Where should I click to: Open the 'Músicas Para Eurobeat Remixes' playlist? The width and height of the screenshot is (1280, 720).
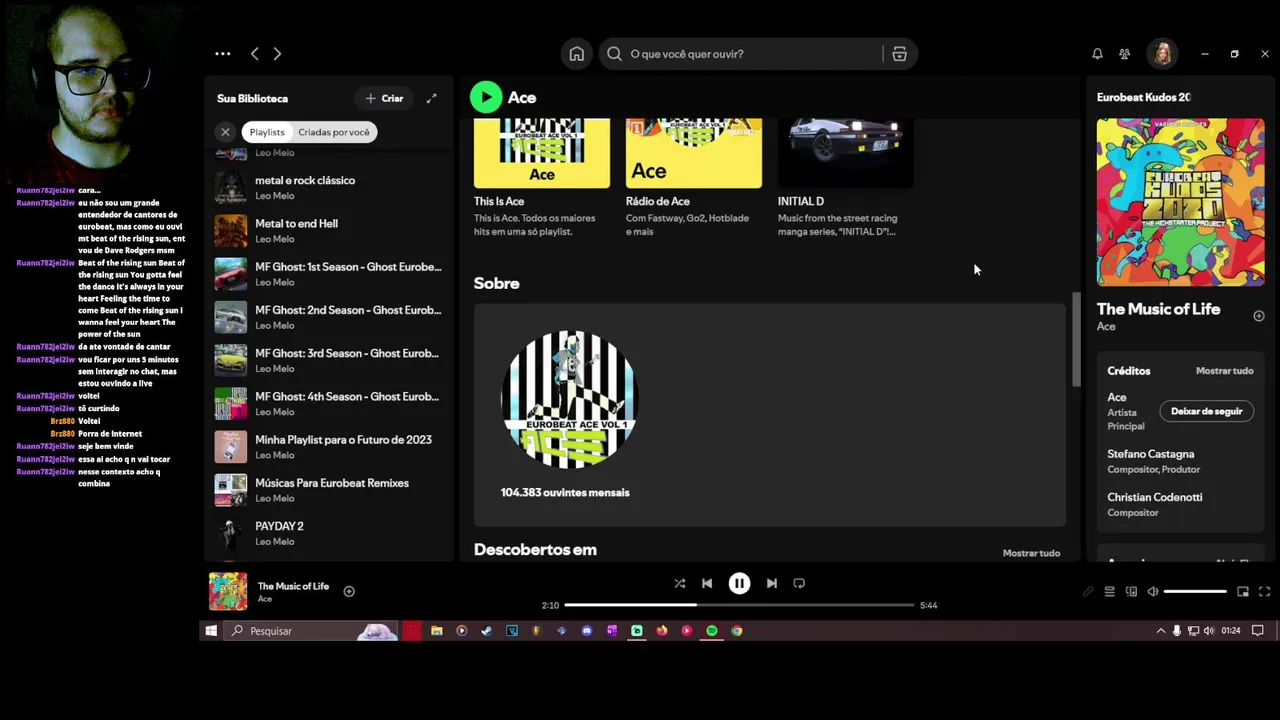point(328,490)
